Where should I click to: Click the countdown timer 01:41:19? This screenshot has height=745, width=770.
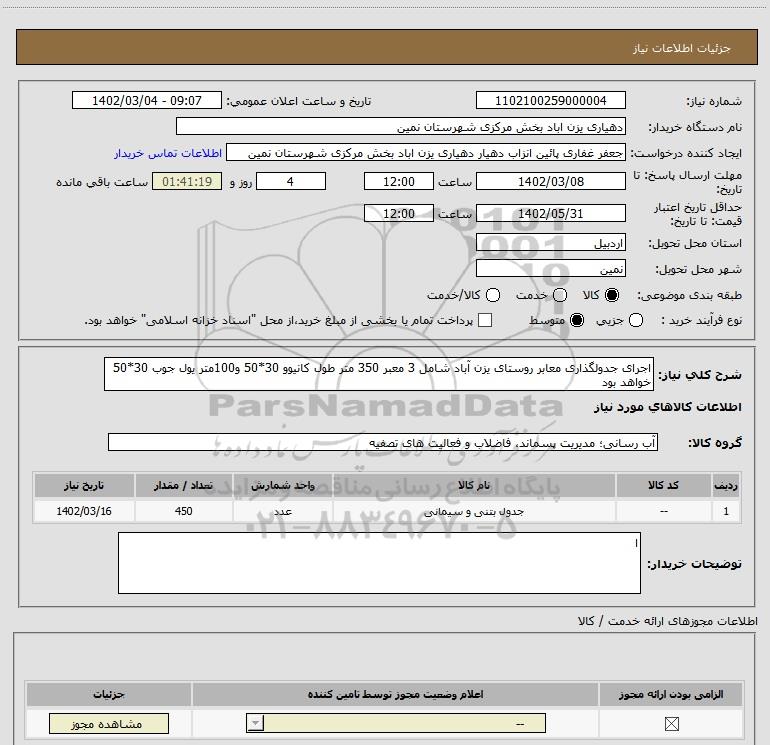click(187, 182)
